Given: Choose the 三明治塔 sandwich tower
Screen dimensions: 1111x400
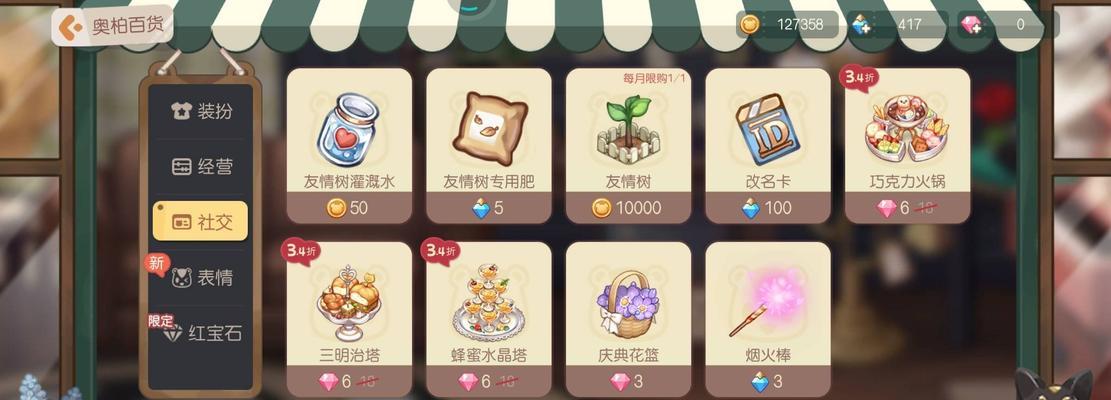Looking at the screenshot, I should tap(349, 319).
